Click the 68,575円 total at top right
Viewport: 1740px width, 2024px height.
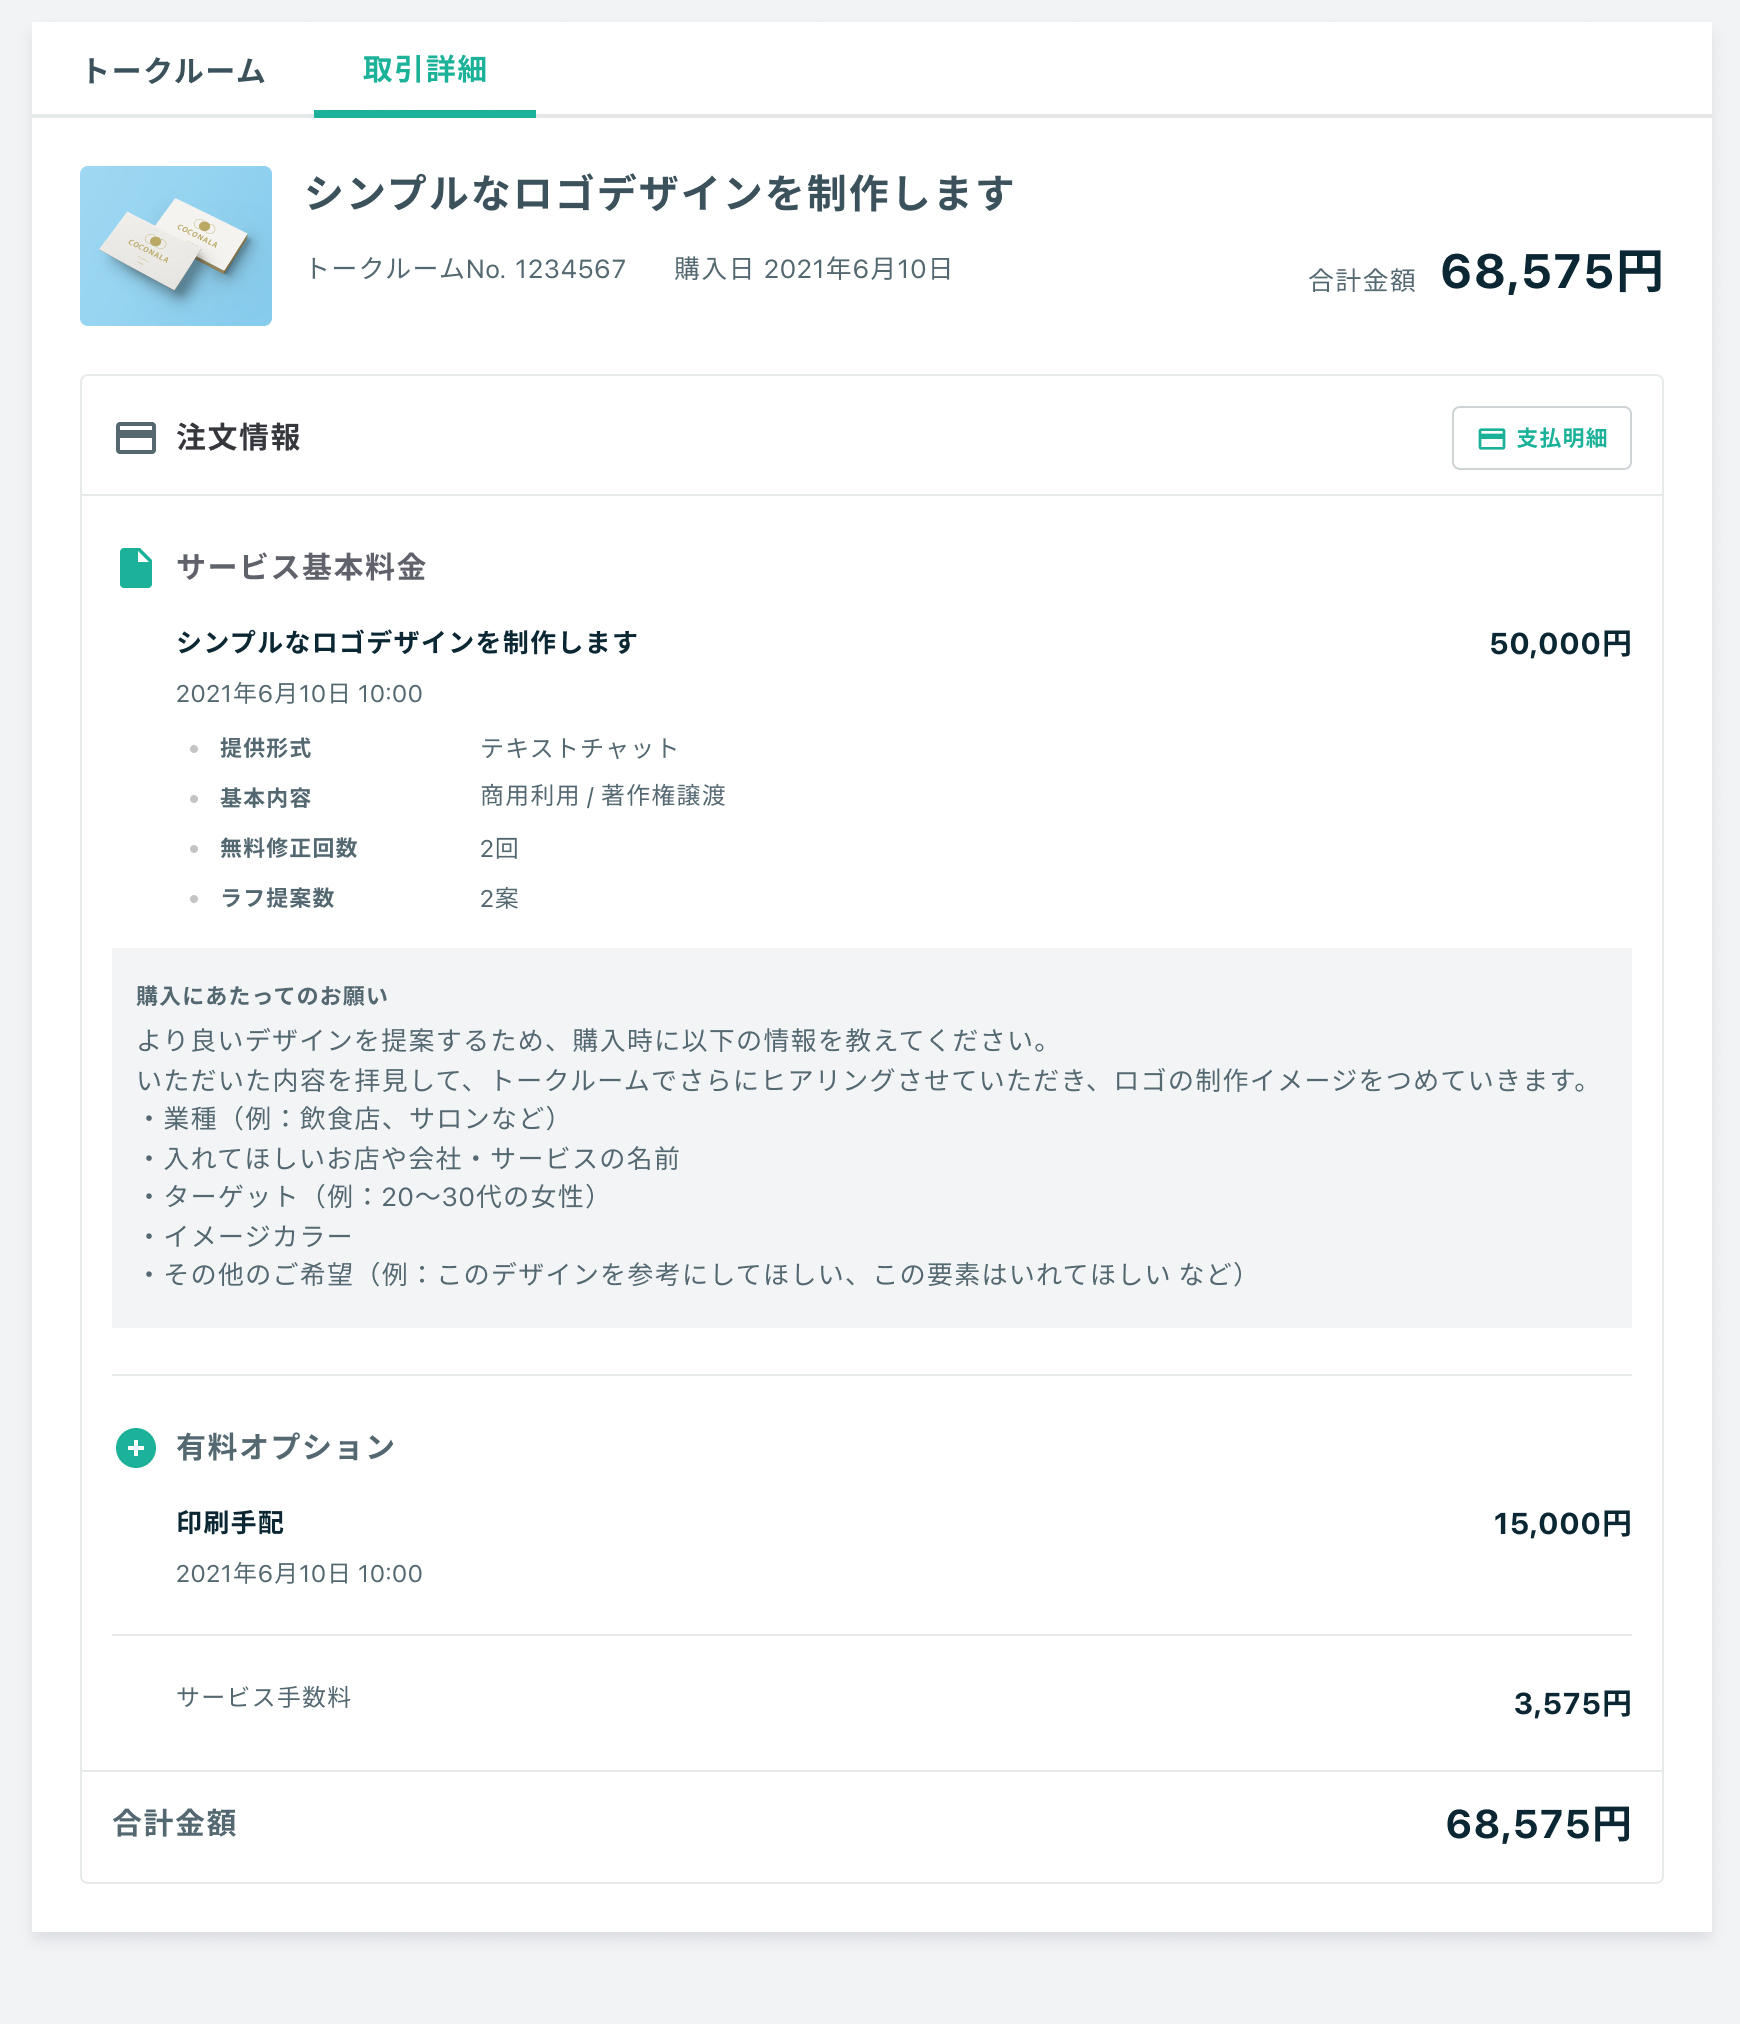pos(1551,272)
